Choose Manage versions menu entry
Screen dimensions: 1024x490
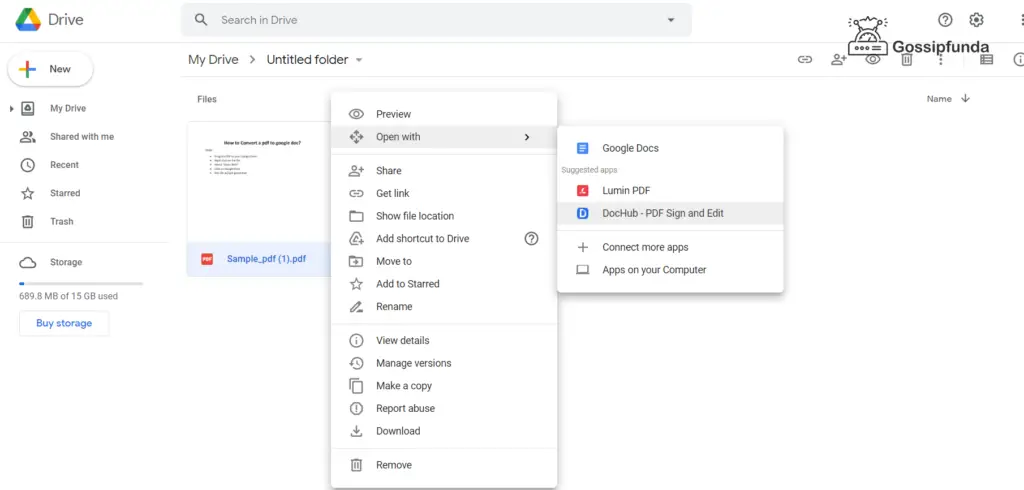pyautogui.click(x=444, y=363)
